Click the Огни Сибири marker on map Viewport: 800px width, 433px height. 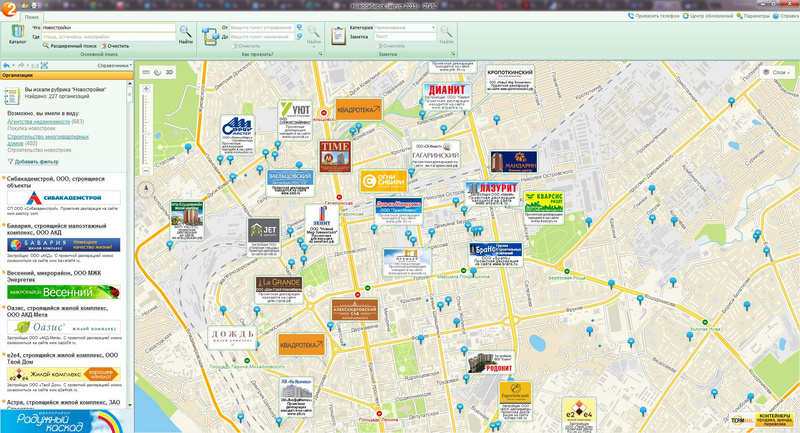coord(383,181)
